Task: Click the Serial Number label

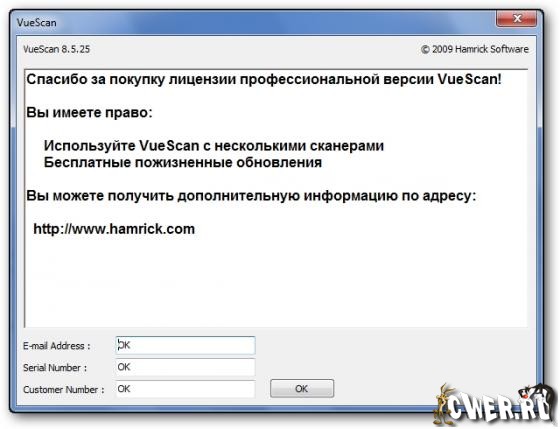Action: 55,368
